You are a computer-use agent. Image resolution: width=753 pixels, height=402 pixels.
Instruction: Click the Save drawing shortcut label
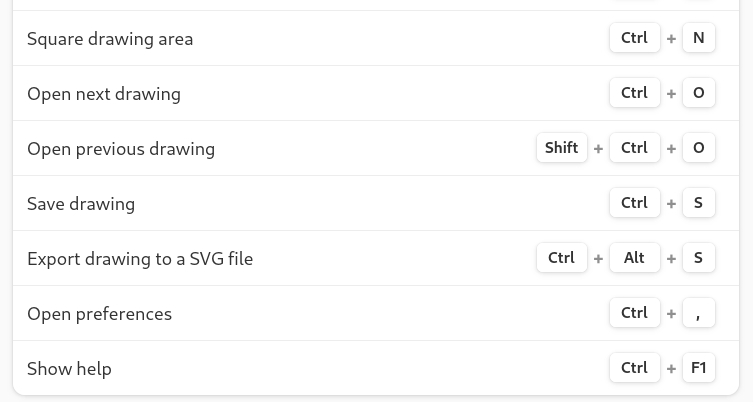81,204
